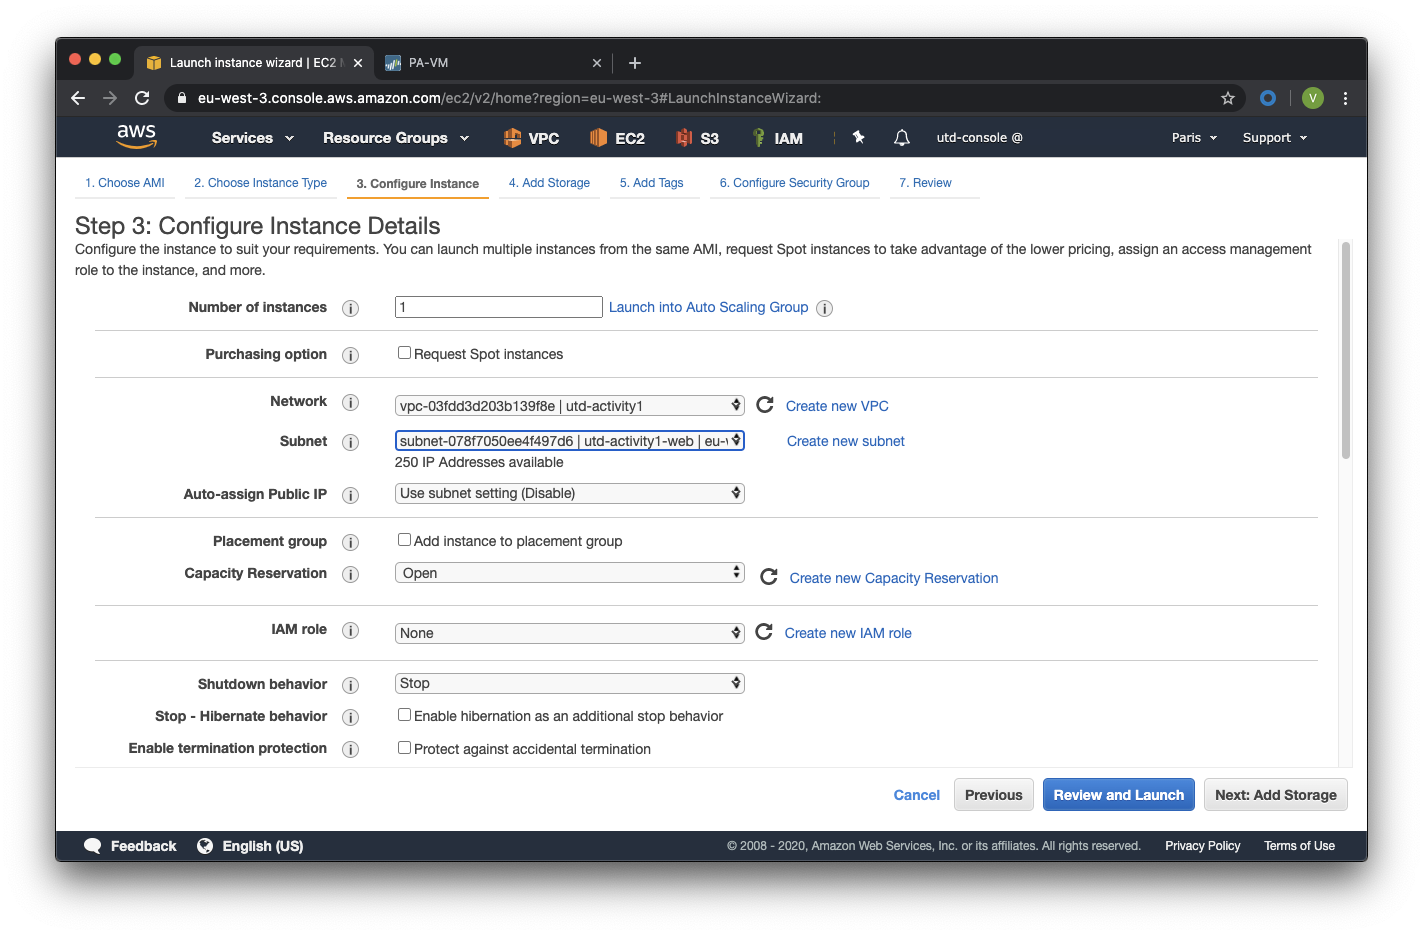
Task: Click Create new subnet link
Action: [846, 441]
